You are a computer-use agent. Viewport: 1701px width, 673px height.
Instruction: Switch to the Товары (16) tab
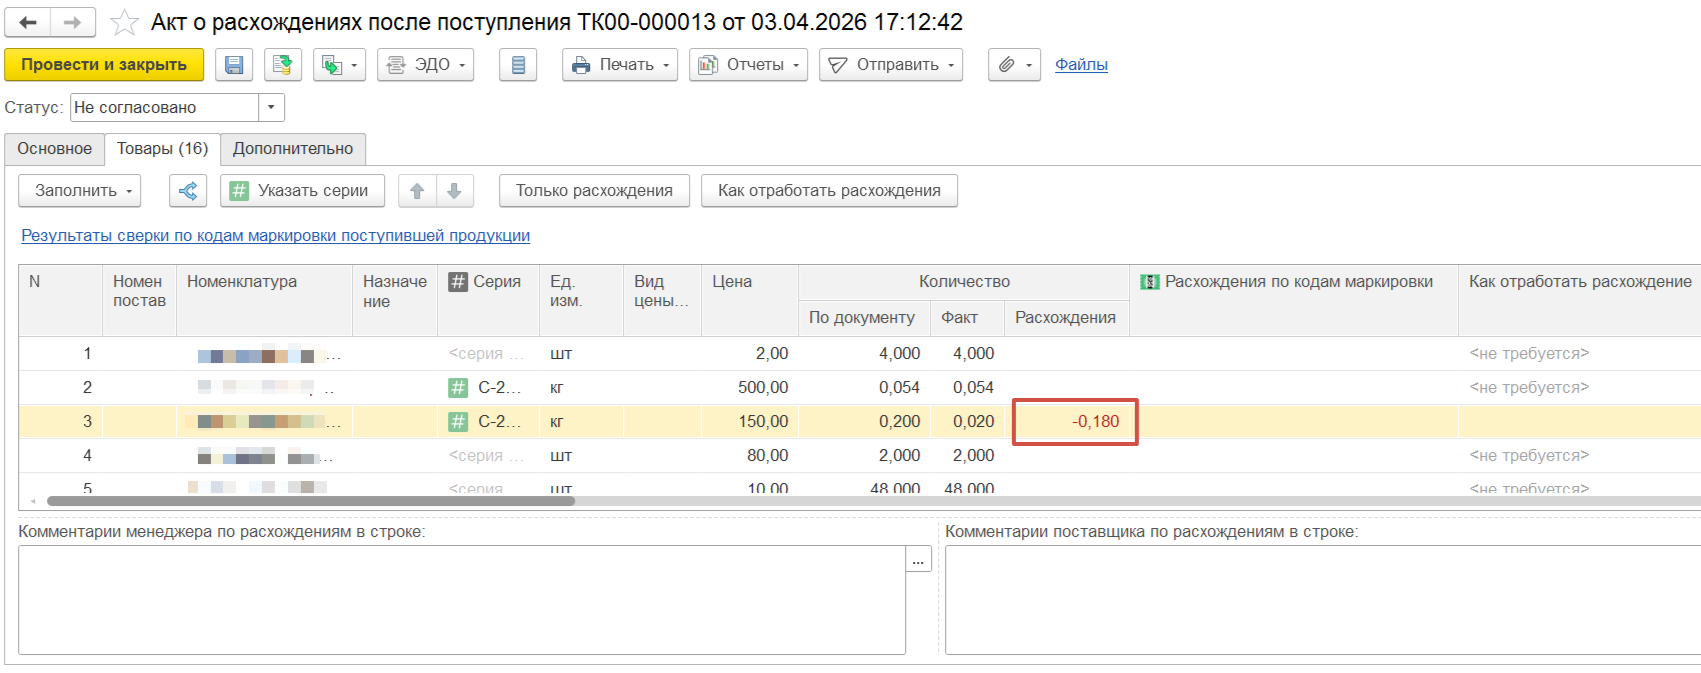(x=162, y=149)
